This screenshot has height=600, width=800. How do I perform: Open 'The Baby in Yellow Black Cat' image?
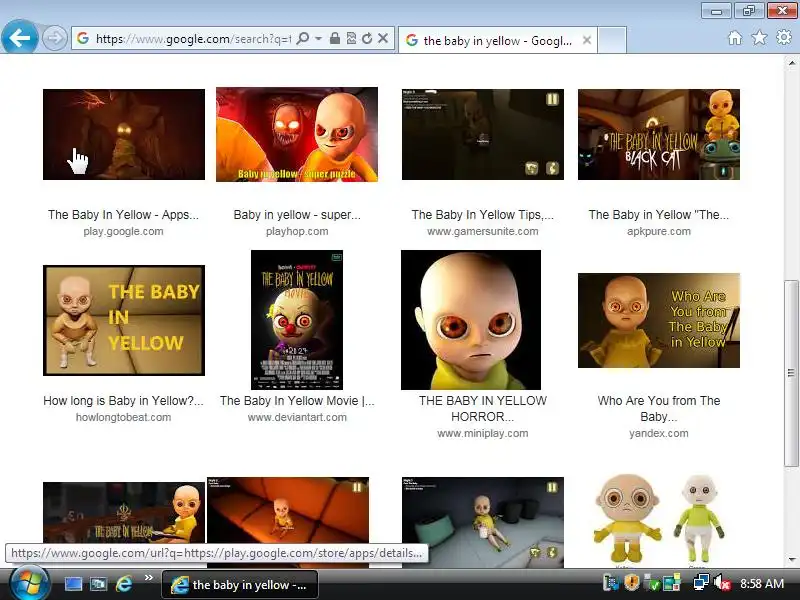tap(659, 134)
